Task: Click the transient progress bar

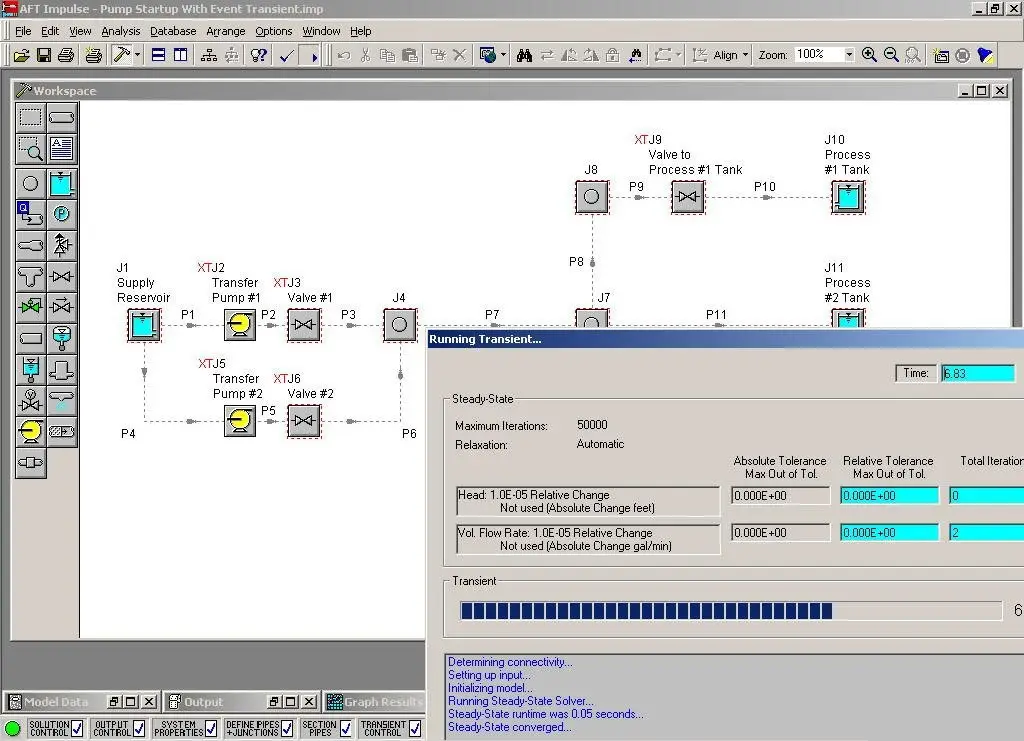Action: [731, 611]
